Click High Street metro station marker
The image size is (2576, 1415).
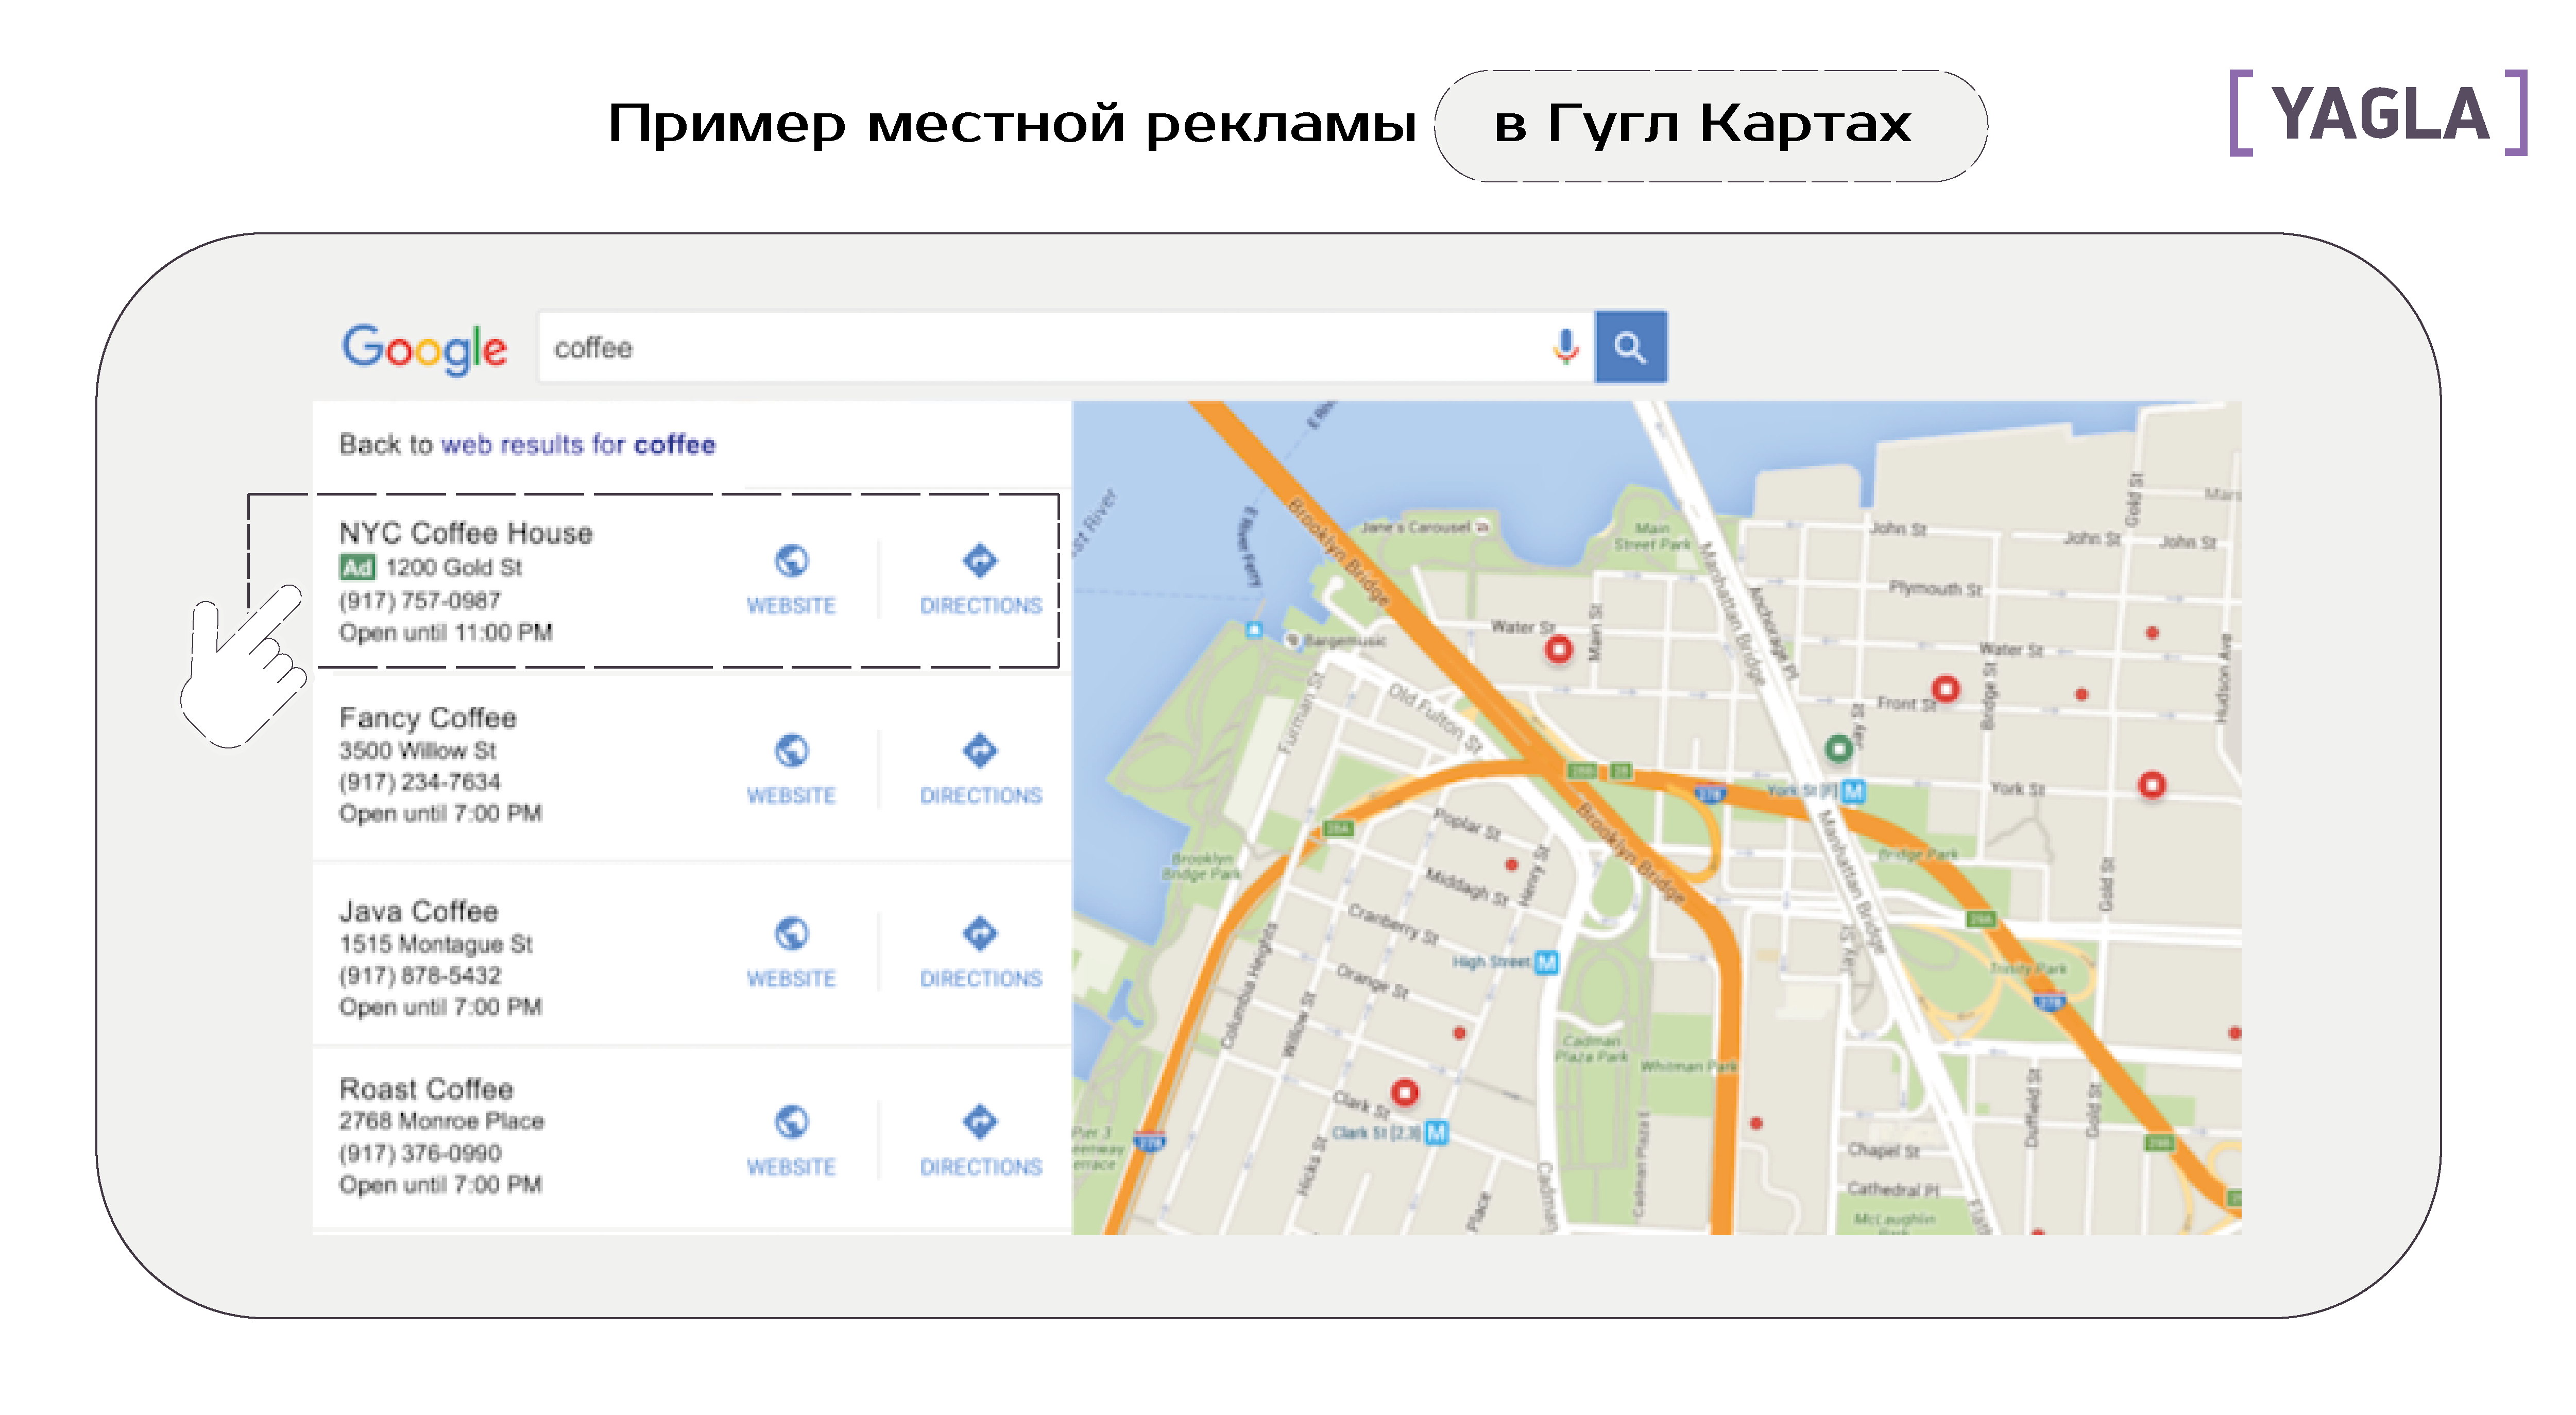pyautogui.click(x=1546, y=962)
